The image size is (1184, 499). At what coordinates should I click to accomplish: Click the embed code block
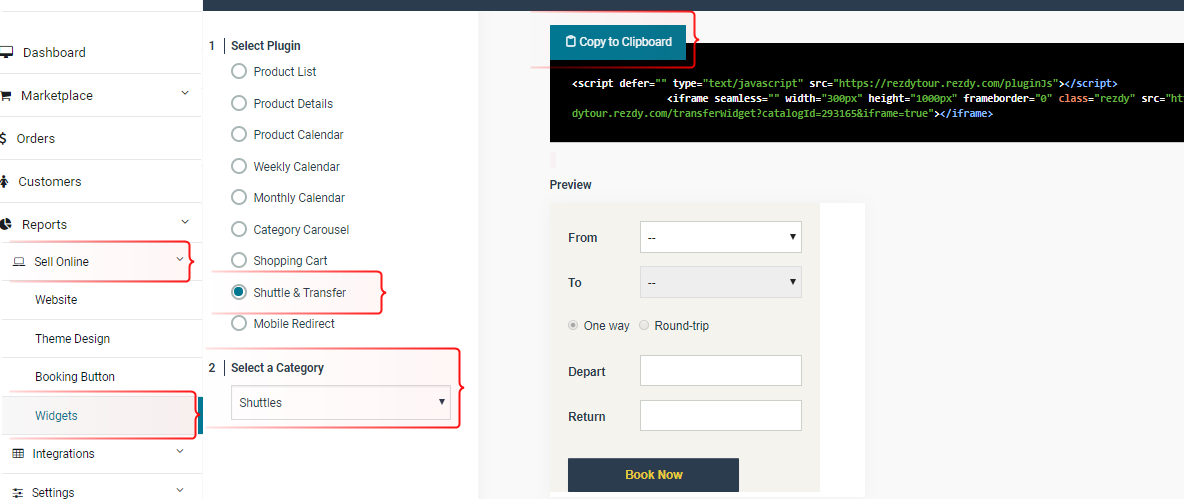pos(867,92)
